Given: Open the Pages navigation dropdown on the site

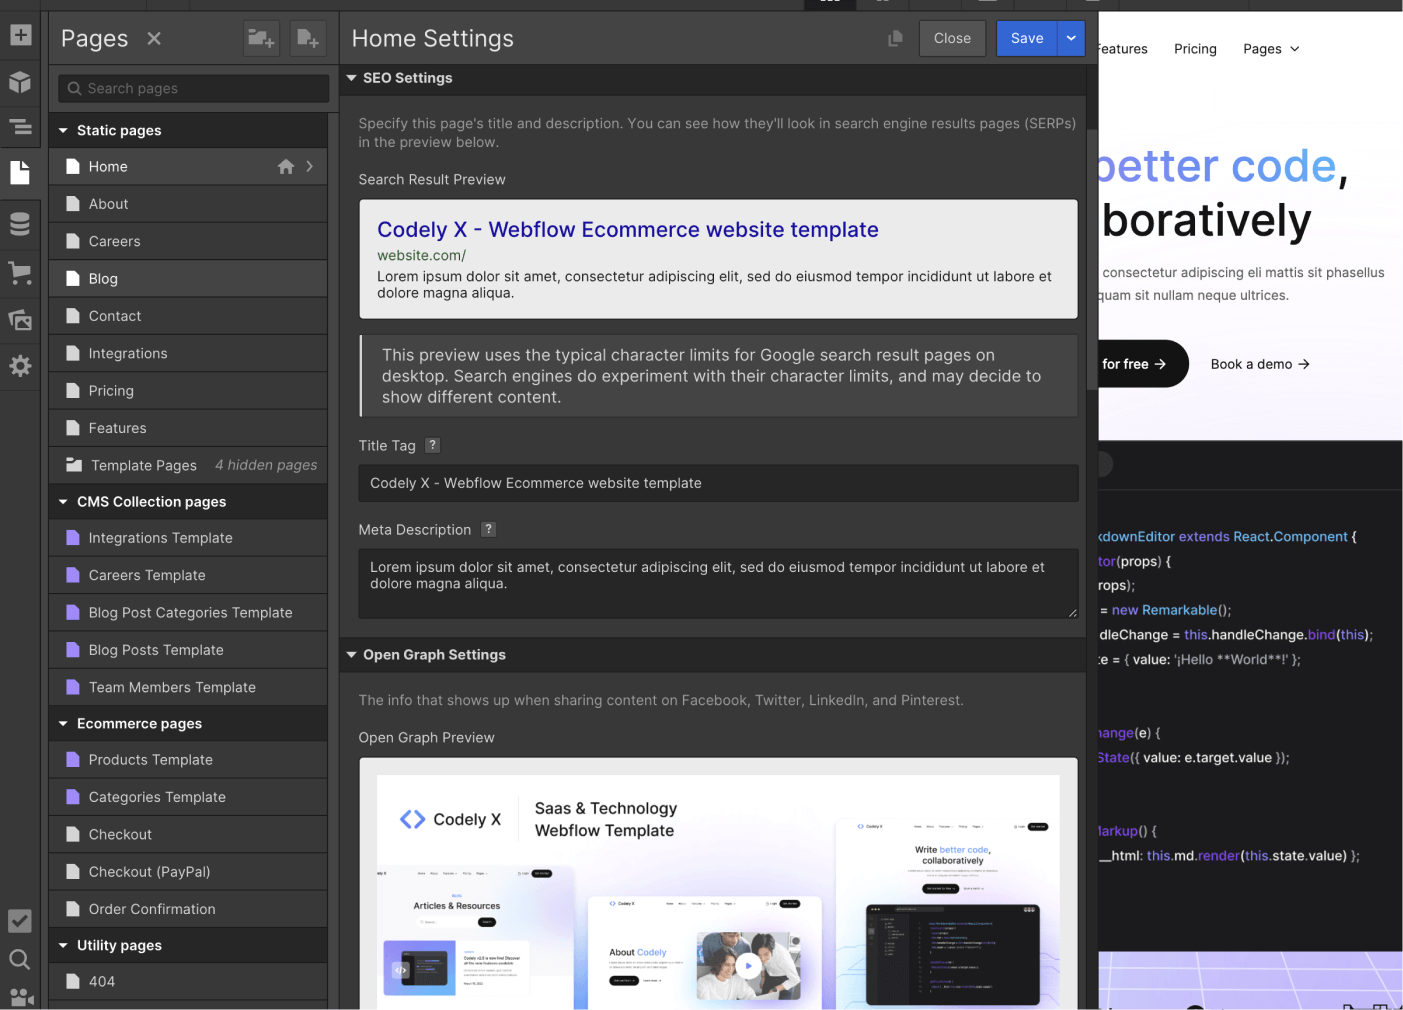Looking at the screenshot, I should pos(1271,48).
